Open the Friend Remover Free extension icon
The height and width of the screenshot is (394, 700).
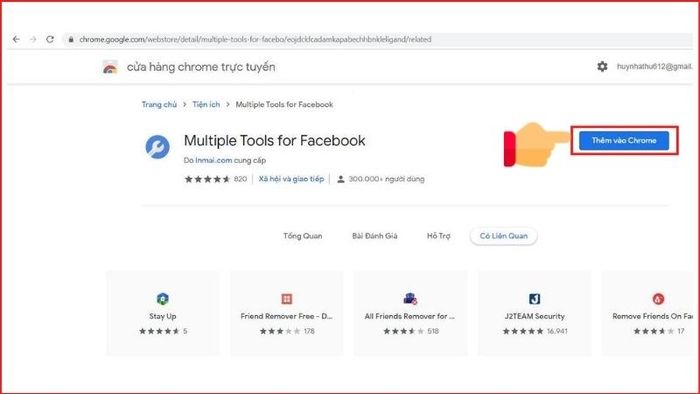(287, 299)
